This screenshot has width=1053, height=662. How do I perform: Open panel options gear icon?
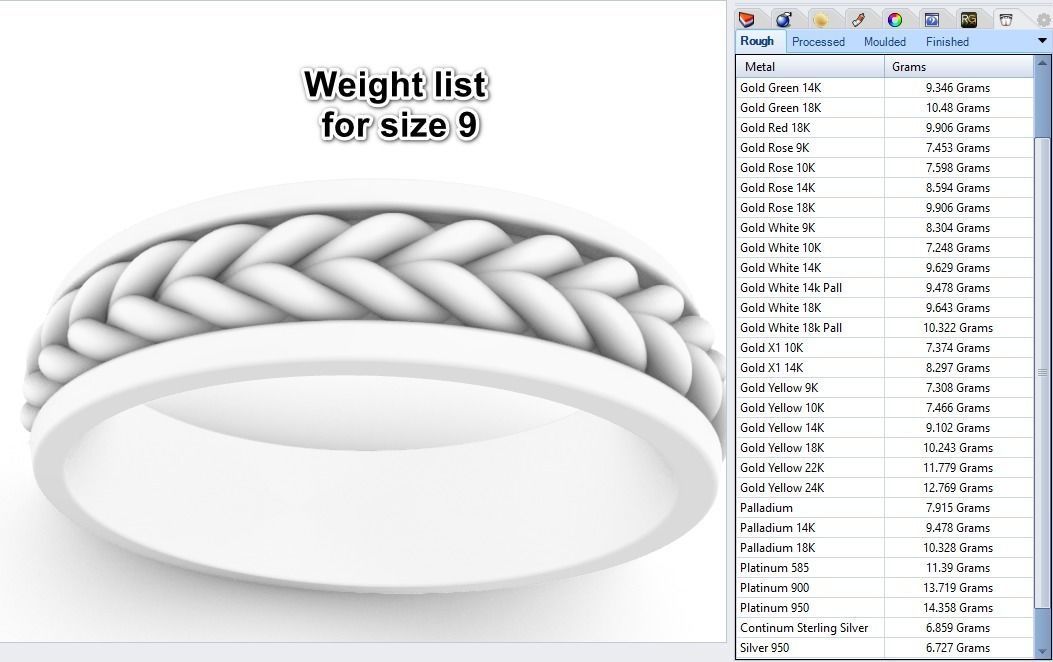pos(1044,20)
